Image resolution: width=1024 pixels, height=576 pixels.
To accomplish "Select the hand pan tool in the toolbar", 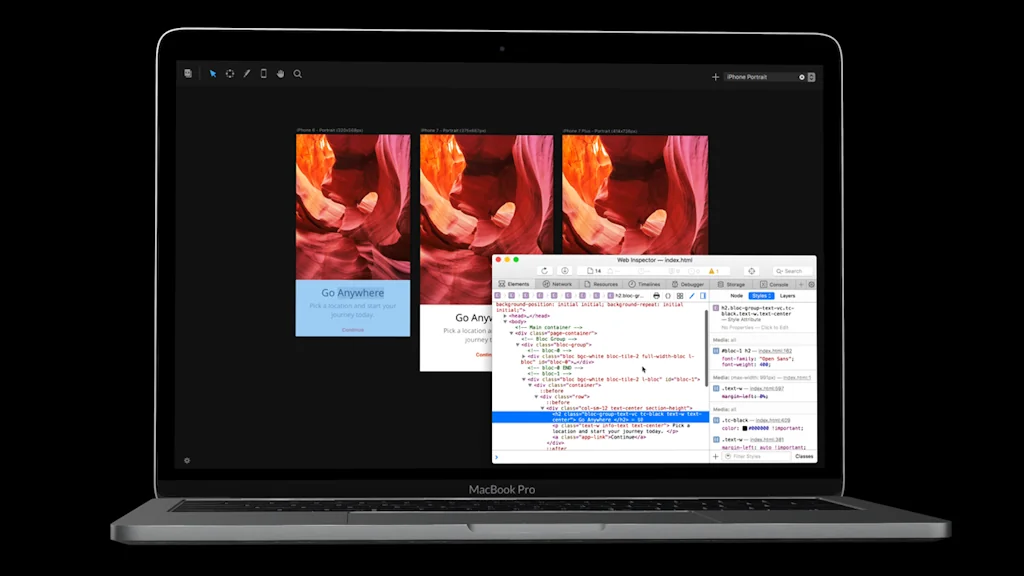I will (280, 73).
